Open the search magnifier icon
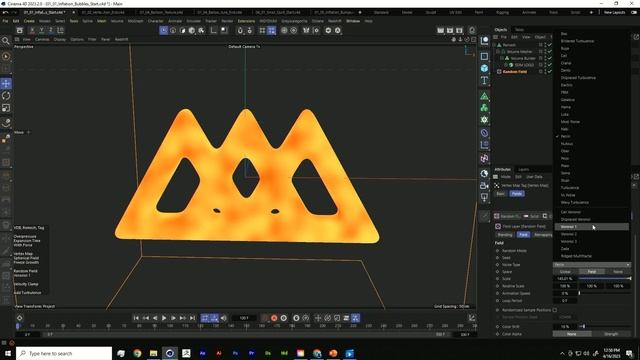 (x=6, y=40)
